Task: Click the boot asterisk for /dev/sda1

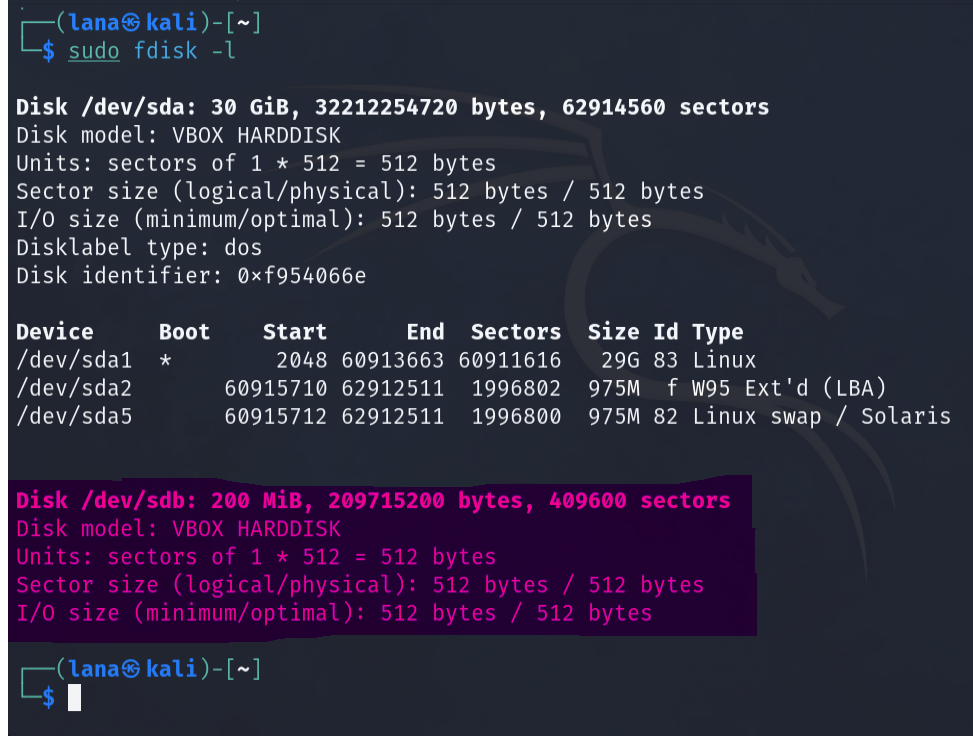Action: click(165, 361)
